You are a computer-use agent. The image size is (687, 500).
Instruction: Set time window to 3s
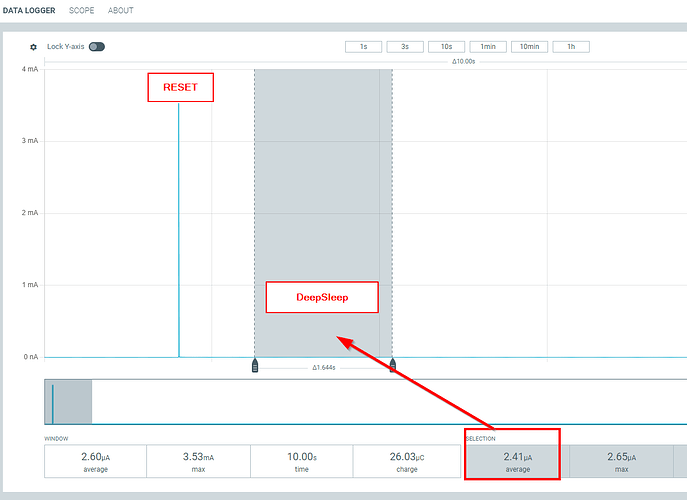click(405, 47)
